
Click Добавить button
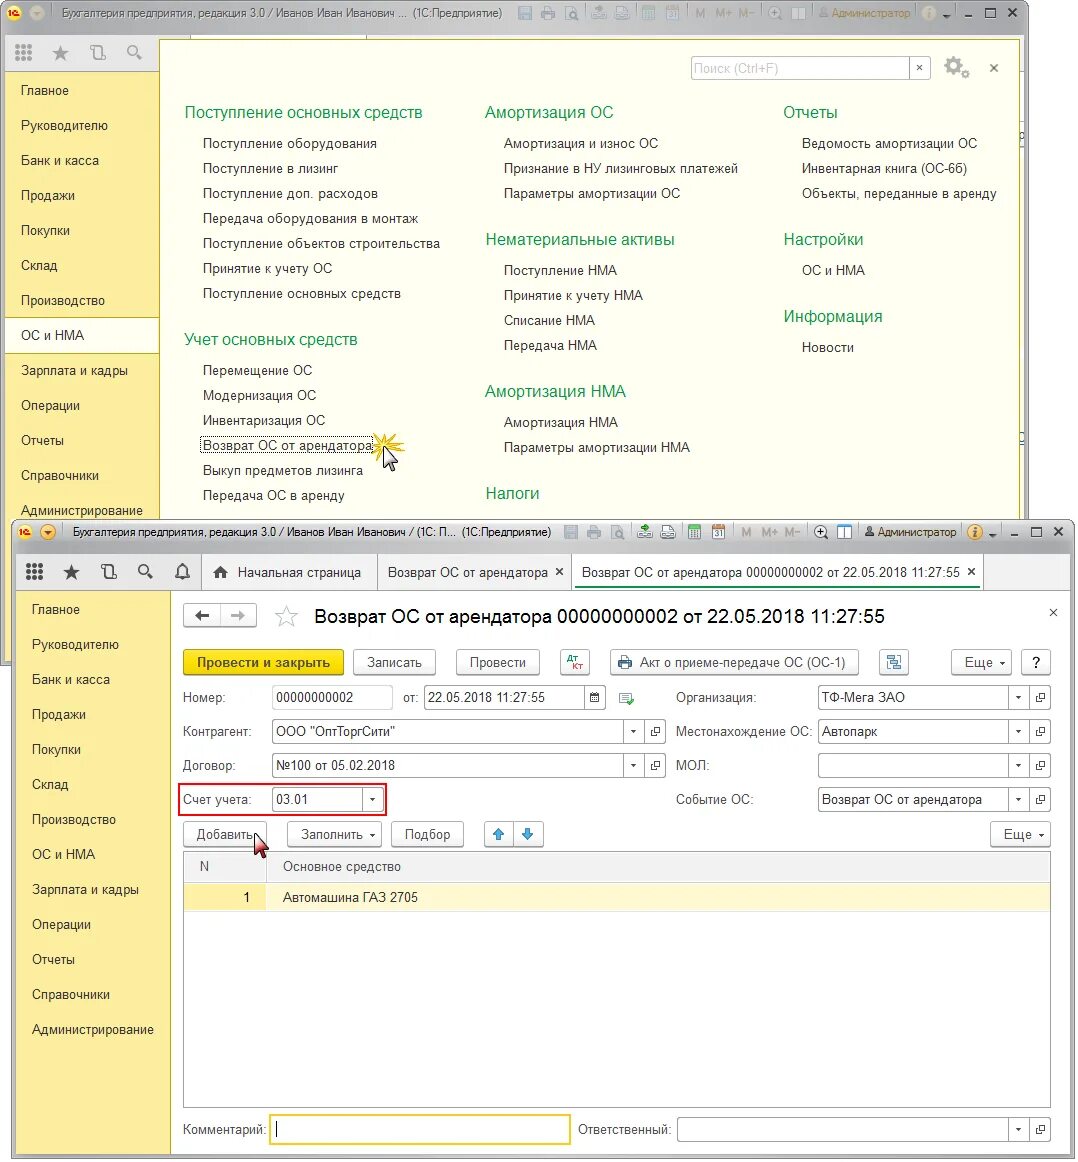click(224, 834)
